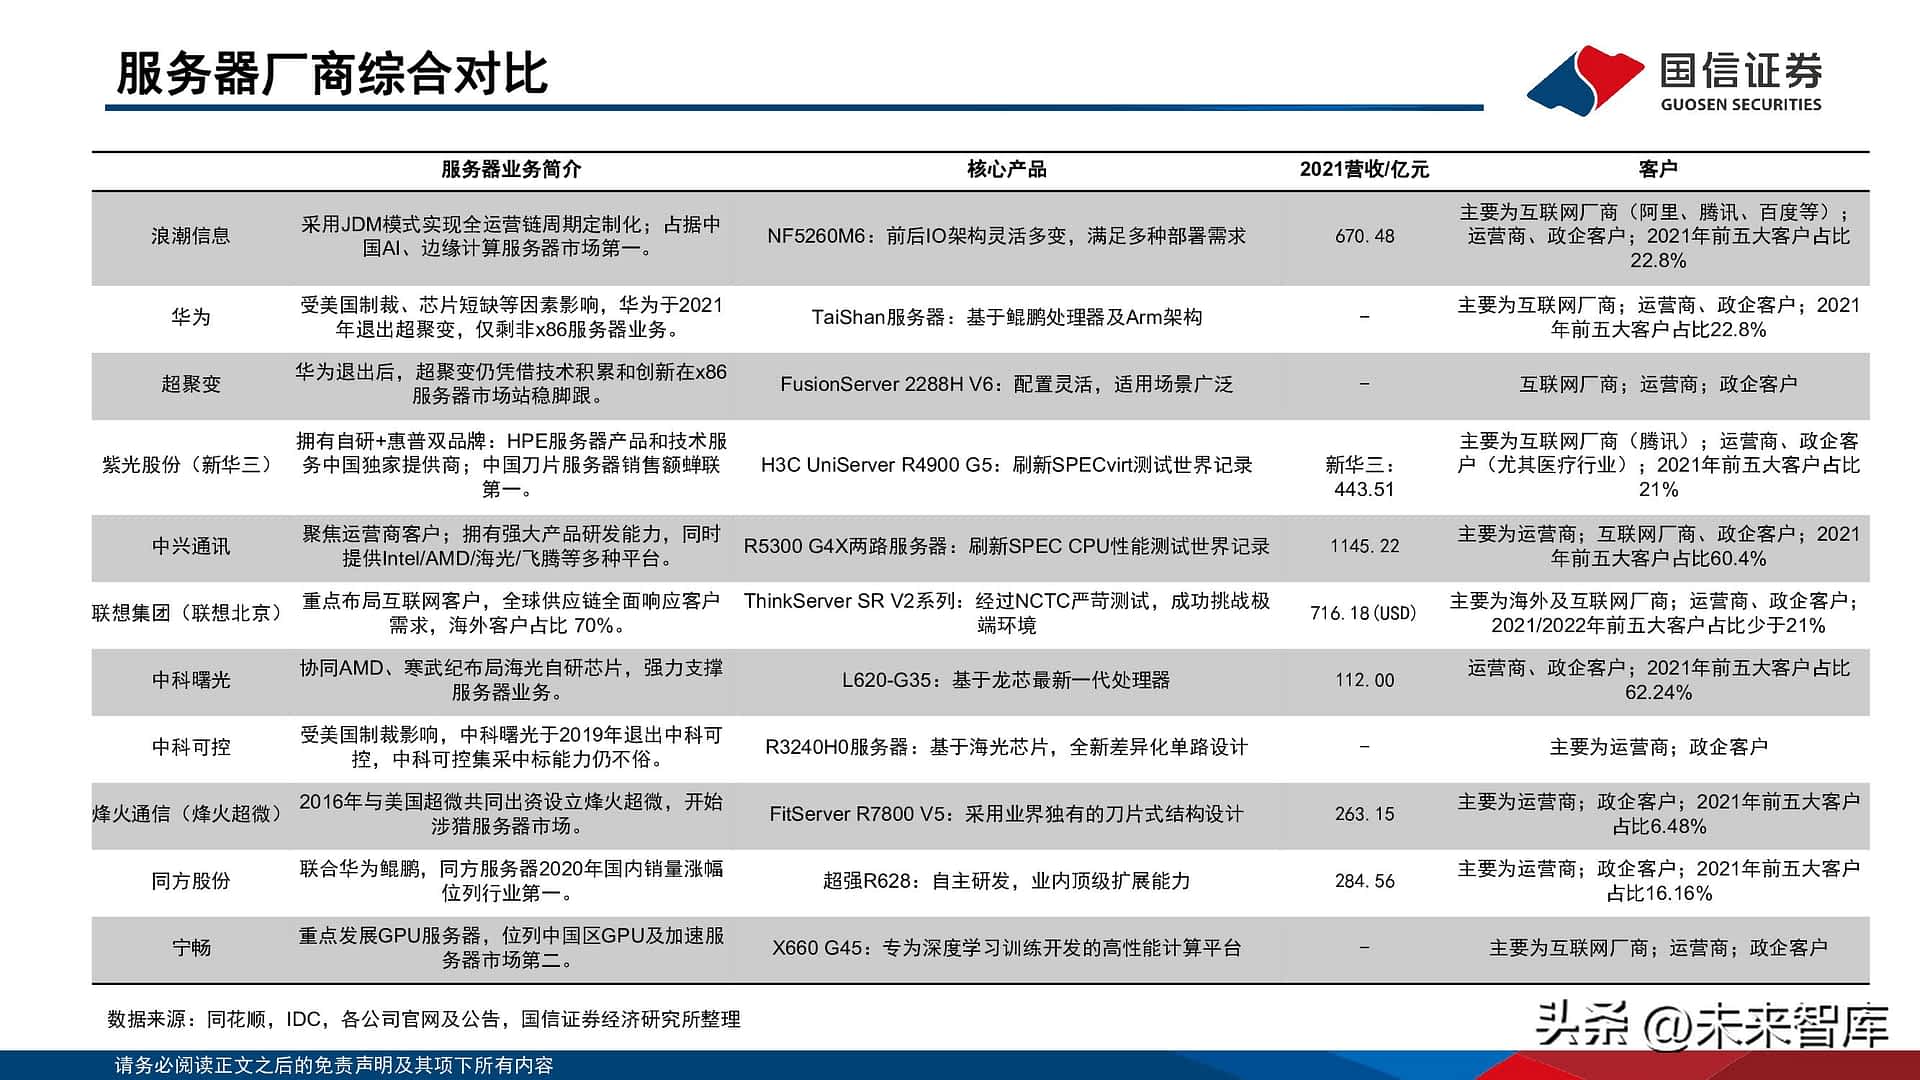Screen dimensions: 1920x1080
Task: Click the column header 核心产品
Action: (1006, 169)
